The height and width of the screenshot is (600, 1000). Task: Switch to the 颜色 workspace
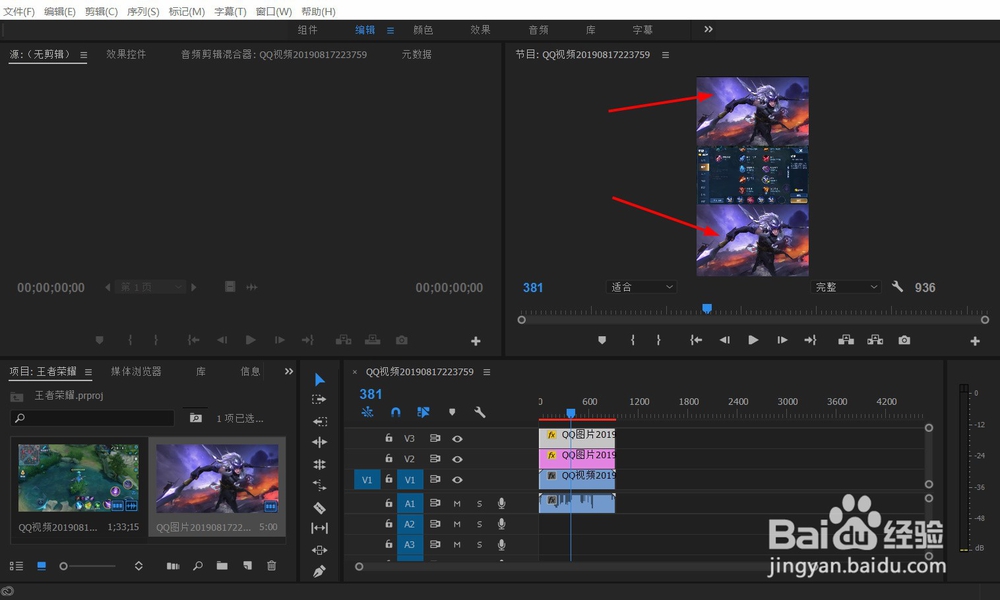(423, 29)
